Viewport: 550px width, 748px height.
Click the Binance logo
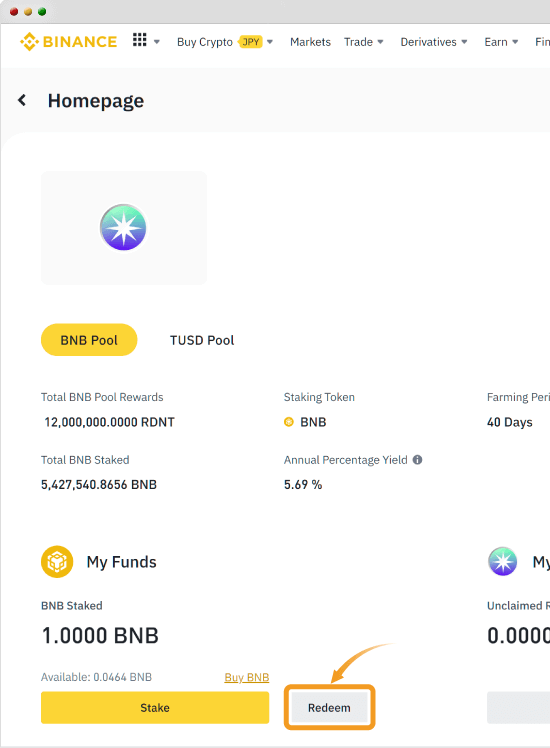(x=68, y=42)
